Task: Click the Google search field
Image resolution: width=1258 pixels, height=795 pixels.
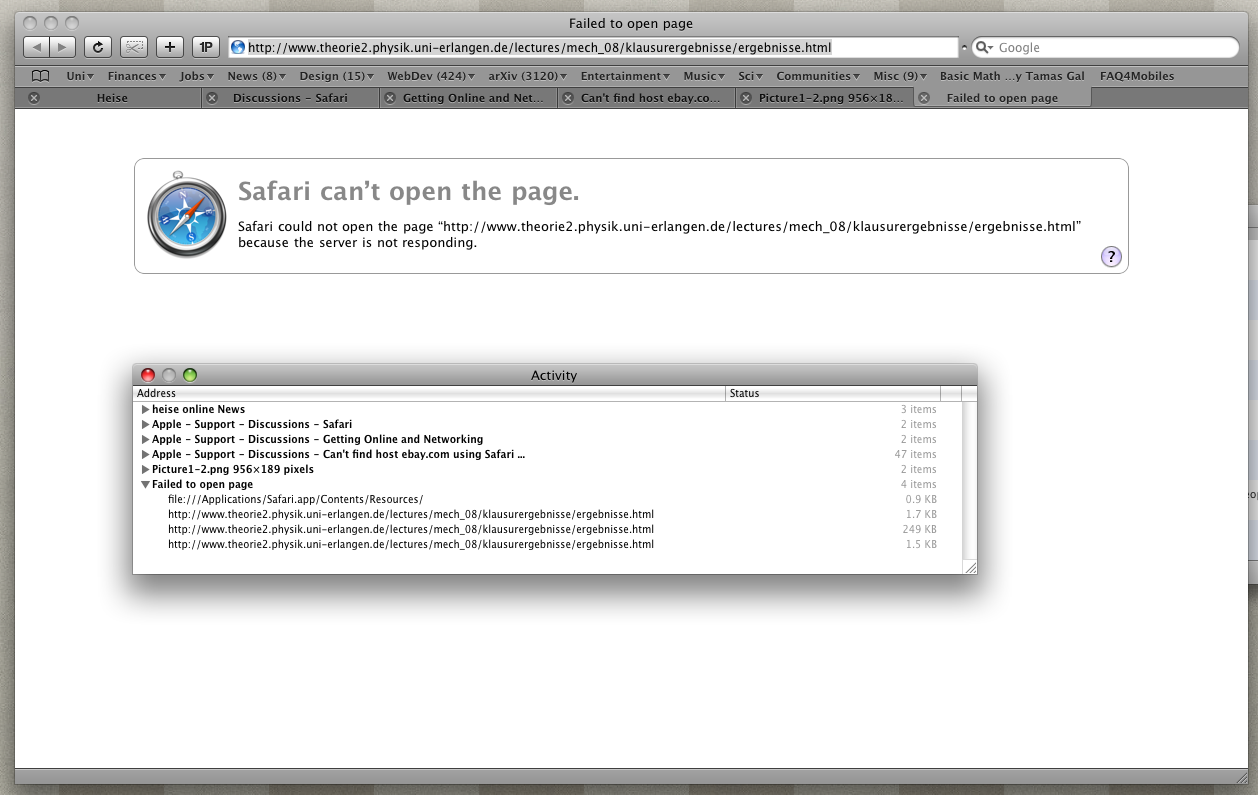Action: tap(1105, 47)
